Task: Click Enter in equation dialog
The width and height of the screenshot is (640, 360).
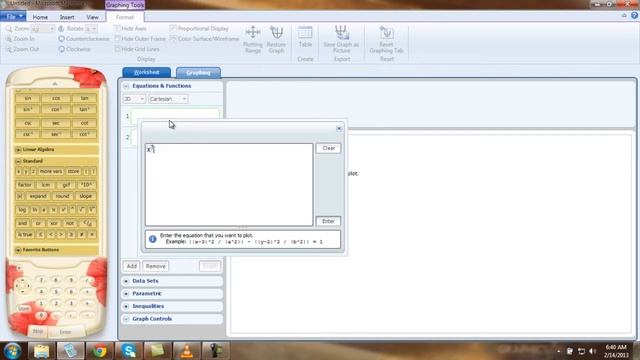Action: pos(329,221)
